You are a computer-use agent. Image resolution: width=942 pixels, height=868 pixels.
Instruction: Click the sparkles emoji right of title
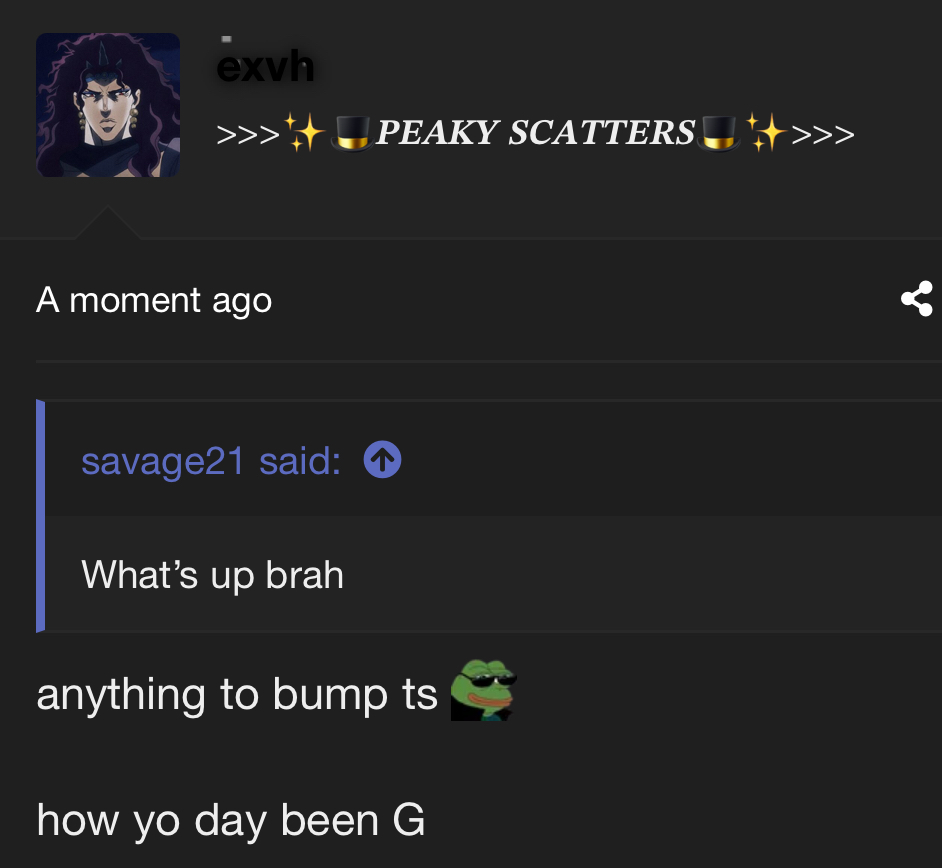[766, 132]
